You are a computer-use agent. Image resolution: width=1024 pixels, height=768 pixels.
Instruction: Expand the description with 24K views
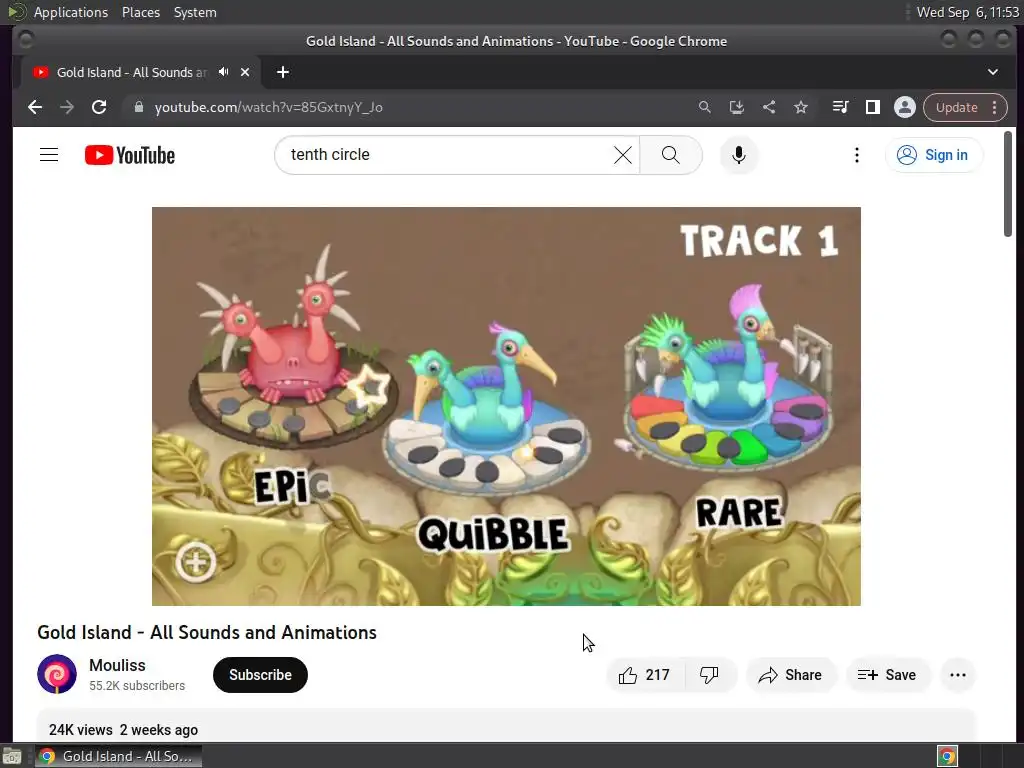[x=506, y=726]
